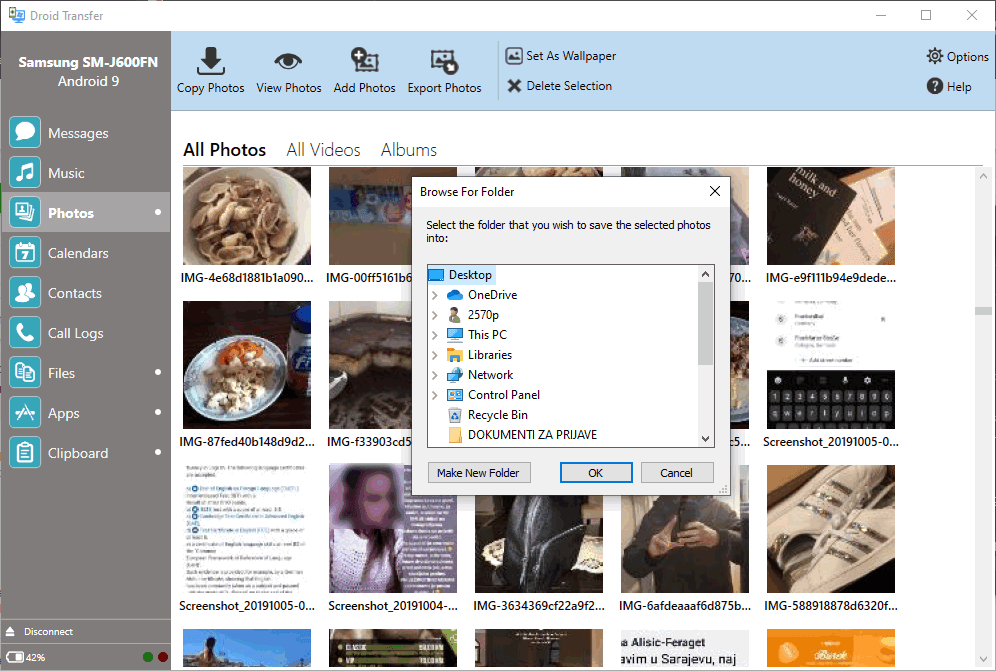Click the Libraries folder icon in tree

(455, 355)
